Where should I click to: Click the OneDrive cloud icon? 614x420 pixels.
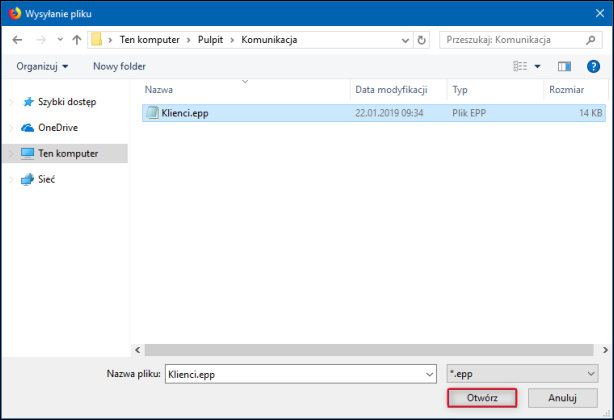tap(27, 128)
